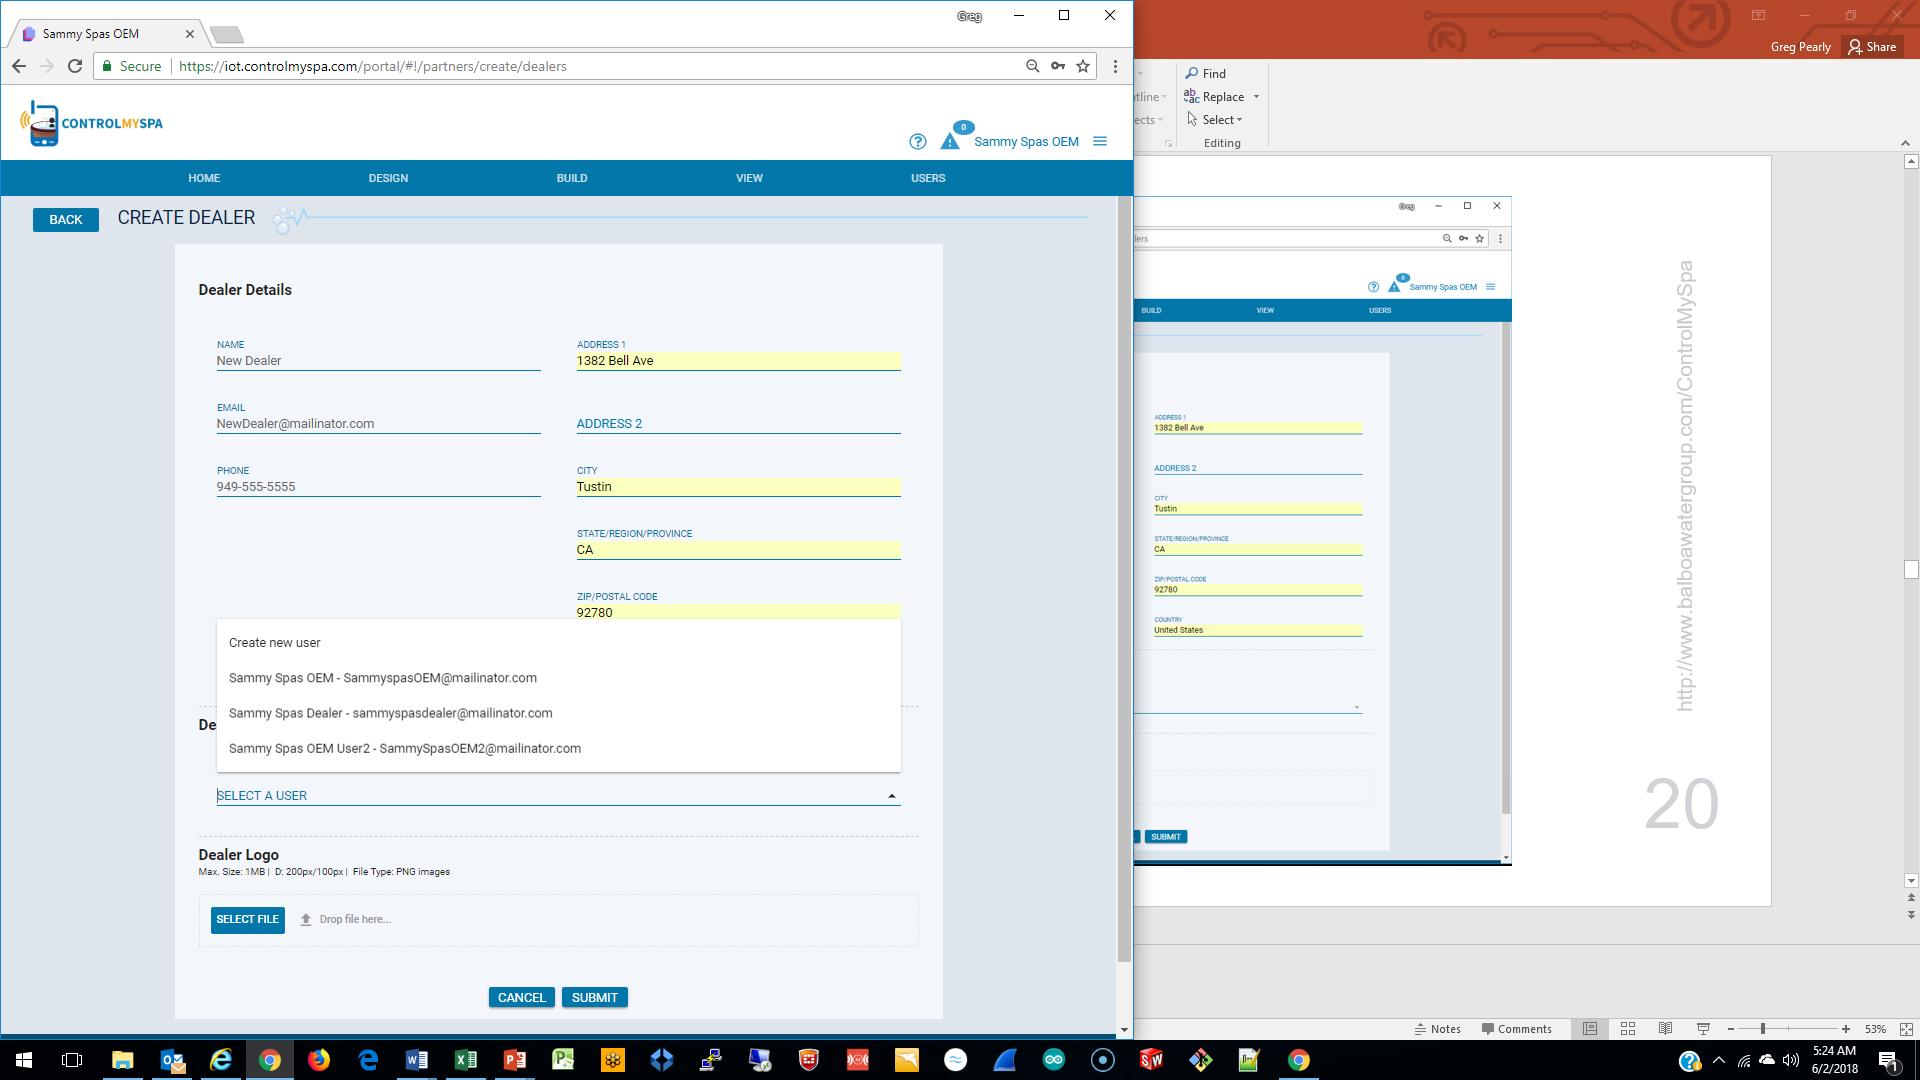
Task: Open the hamburger menu beside Sammy Spas OEM
Action: pyautogui.click(x=1100, y=142)
